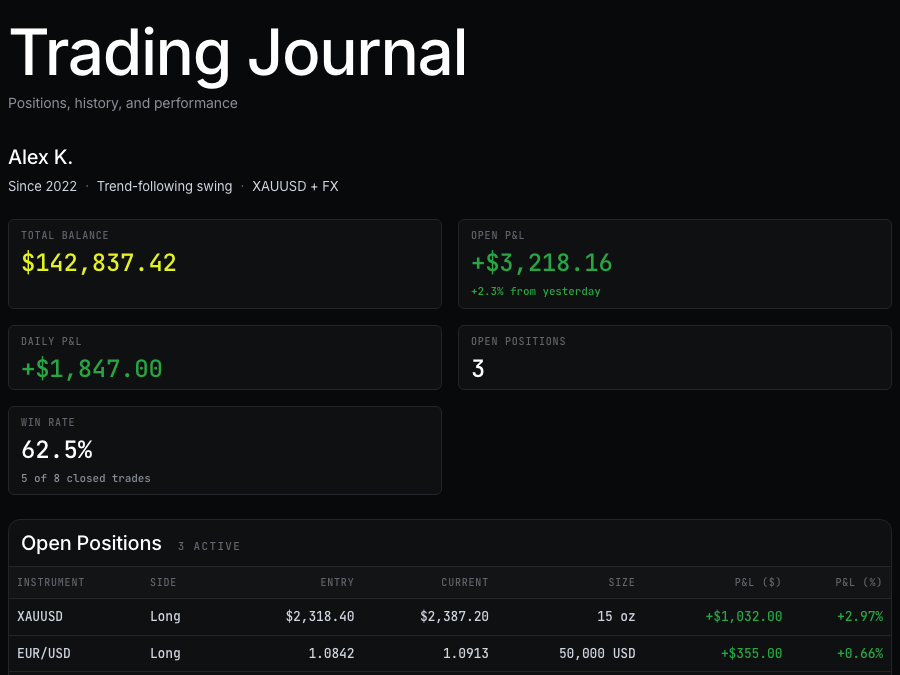
Task: Click the Daily P&L value +$1,847.00
Action: click(x=92, y=368)
